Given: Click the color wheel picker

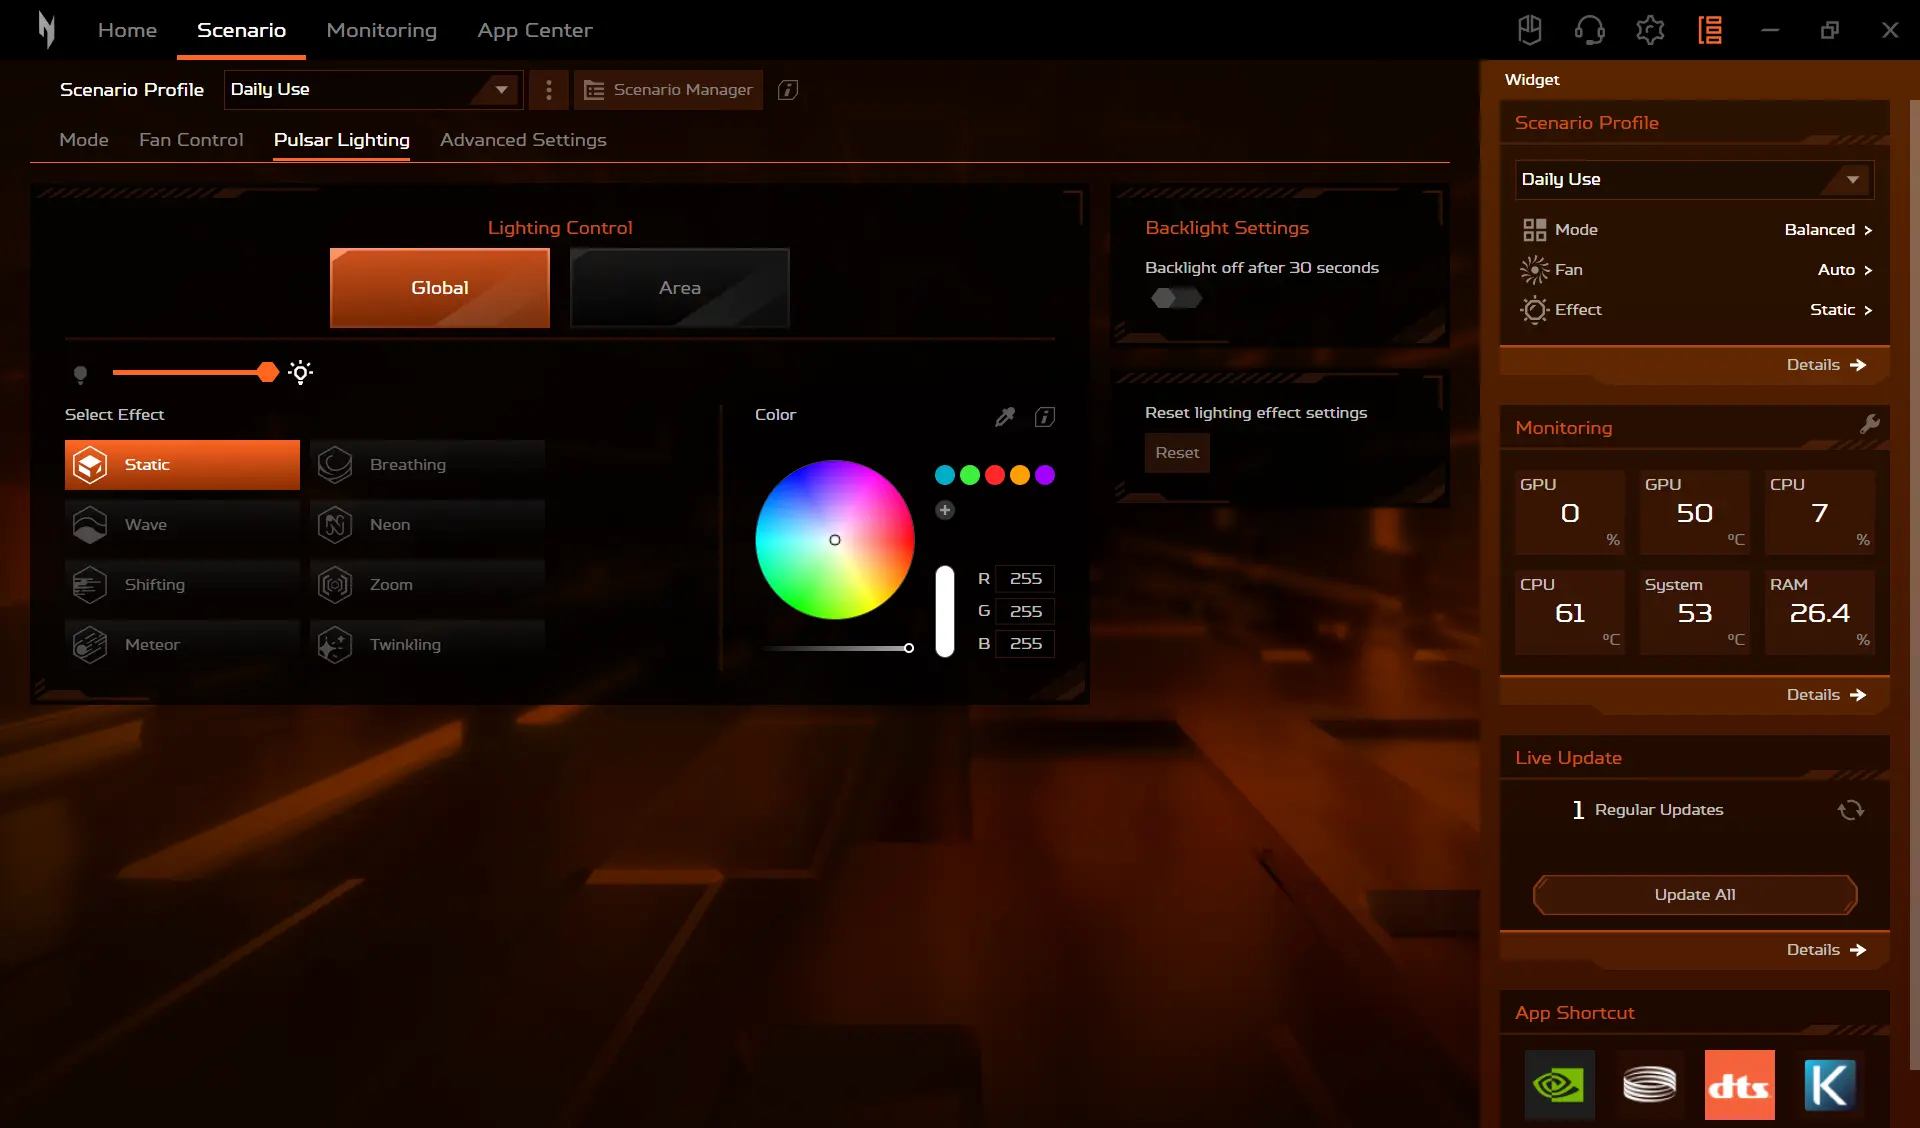Looking at the screenshot, I should (835, 540).
